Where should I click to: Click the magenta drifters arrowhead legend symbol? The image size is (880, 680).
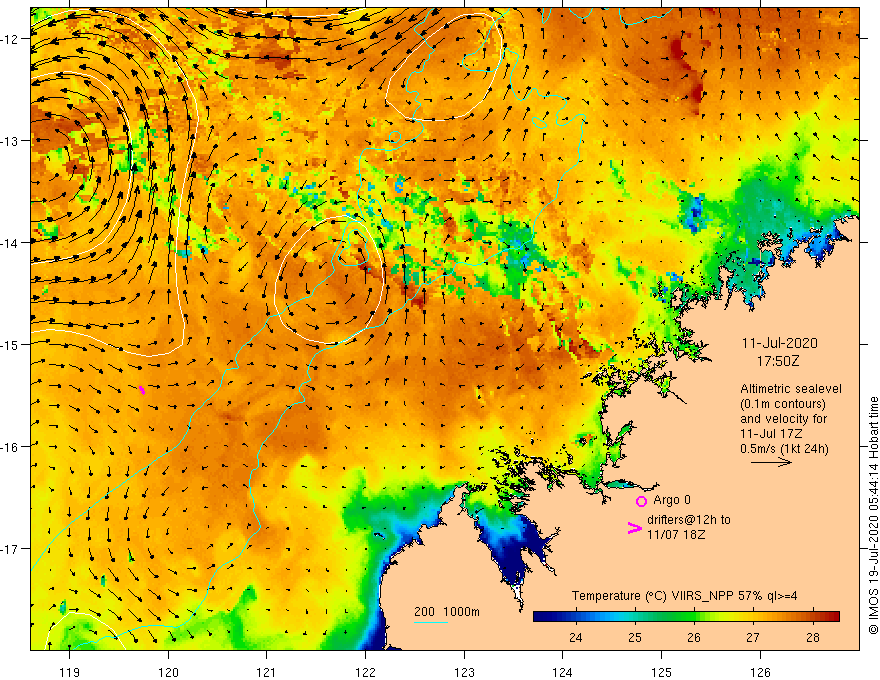(634, 528)
